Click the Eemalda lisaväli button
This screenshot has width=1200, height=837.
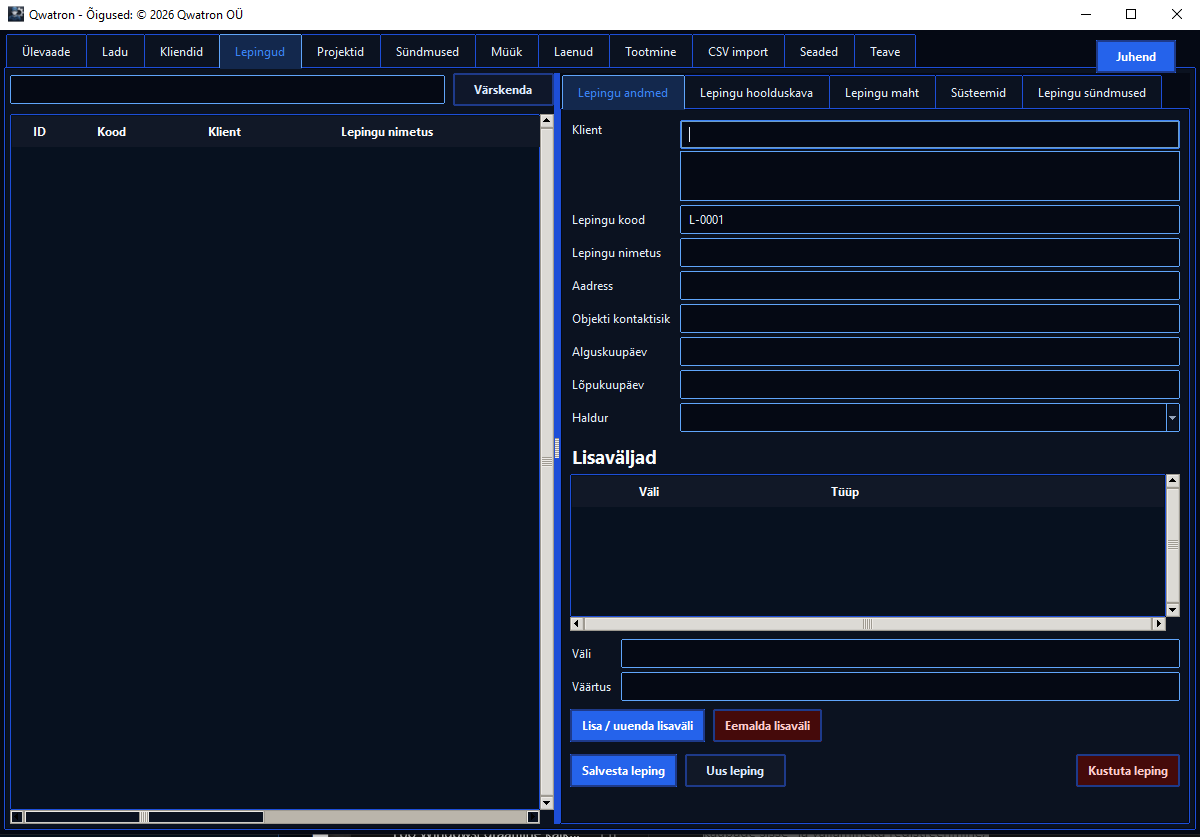click(767, 726)
